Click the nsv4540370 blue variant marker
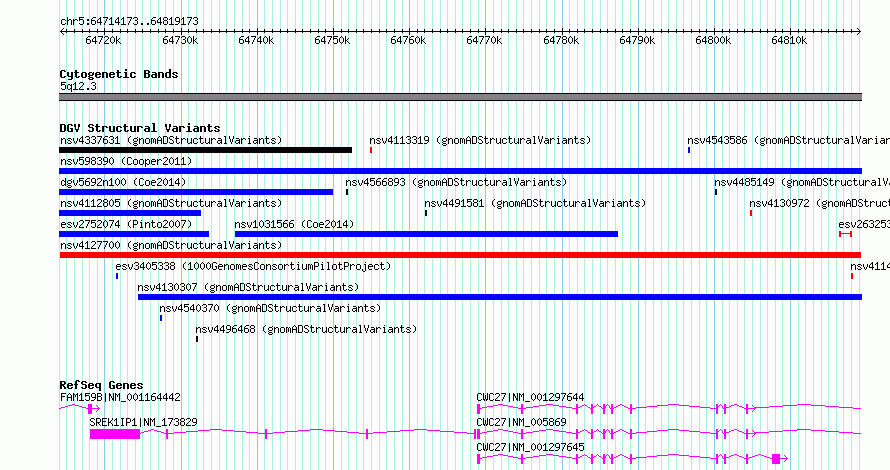890x470 pixels. tap(161, 318)
